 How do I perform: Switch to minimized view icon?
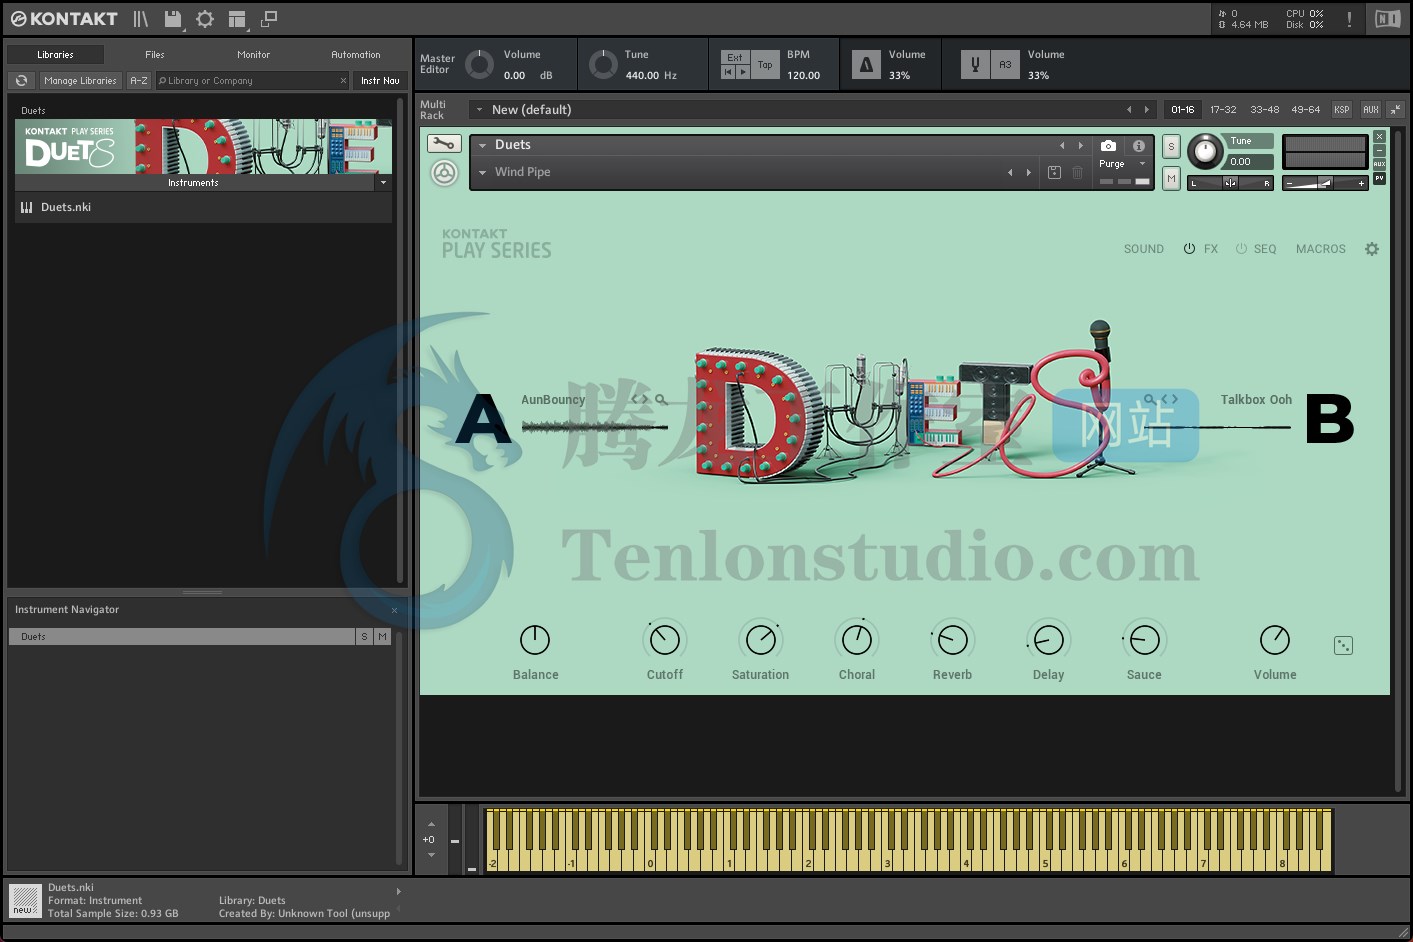point(268,19)
